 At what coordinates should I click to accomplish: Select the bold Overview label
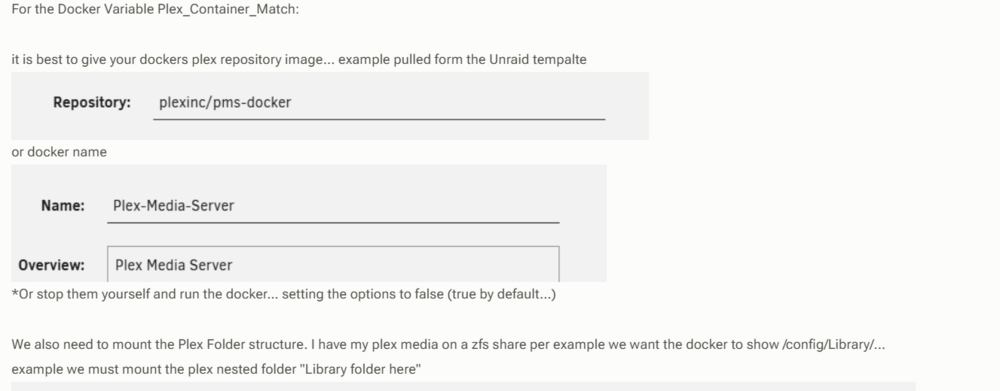click(51, 265)
